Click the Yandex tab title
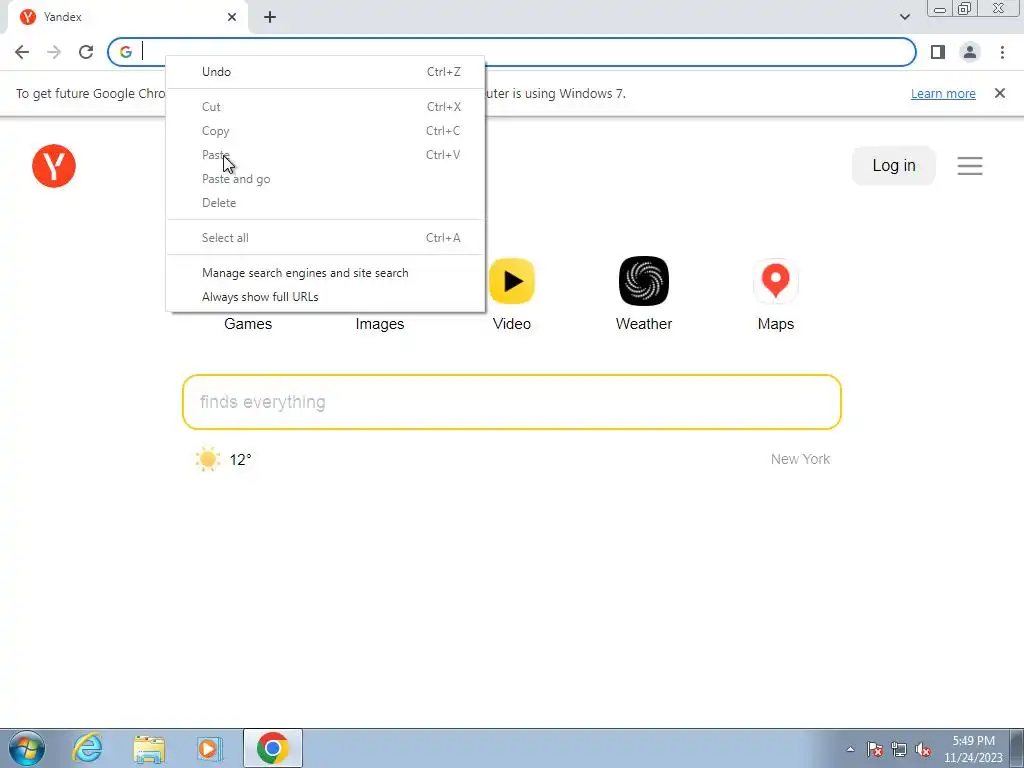Image resolution: width=1024 pixels, height=768 pixels. (63, 17)
